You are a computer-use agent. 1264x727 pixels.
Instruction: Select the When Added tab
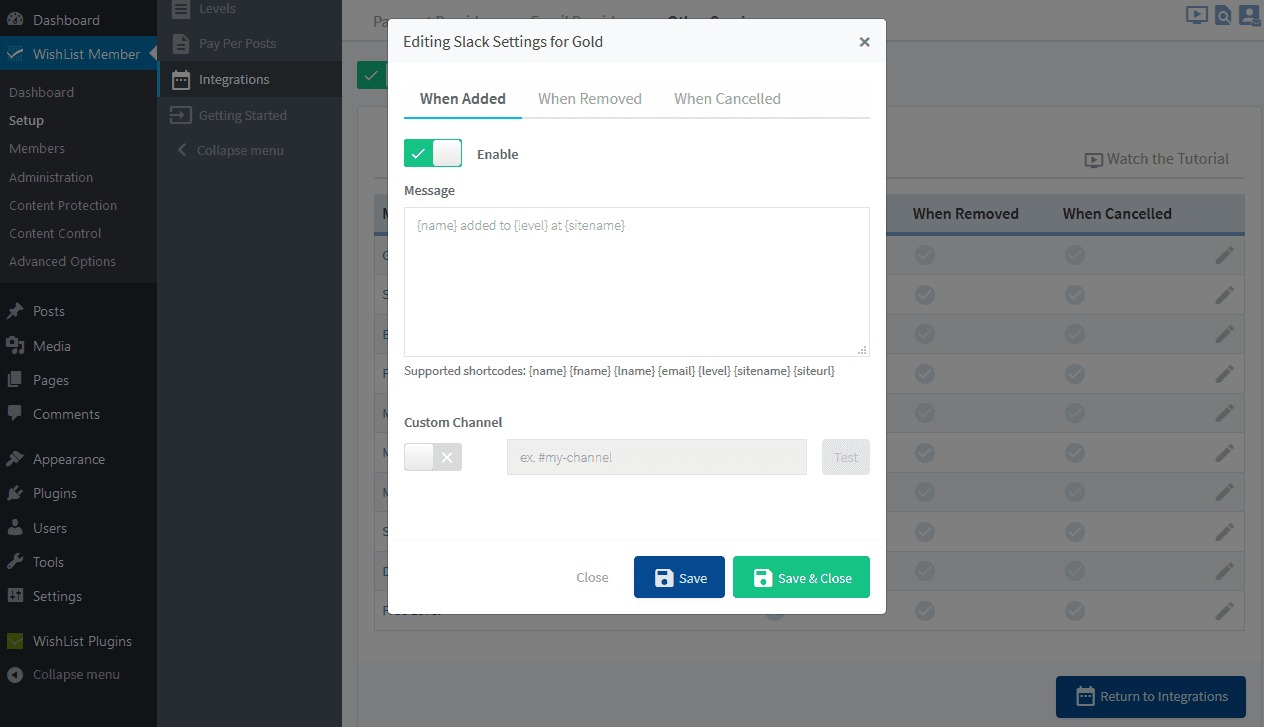[463, 98]
